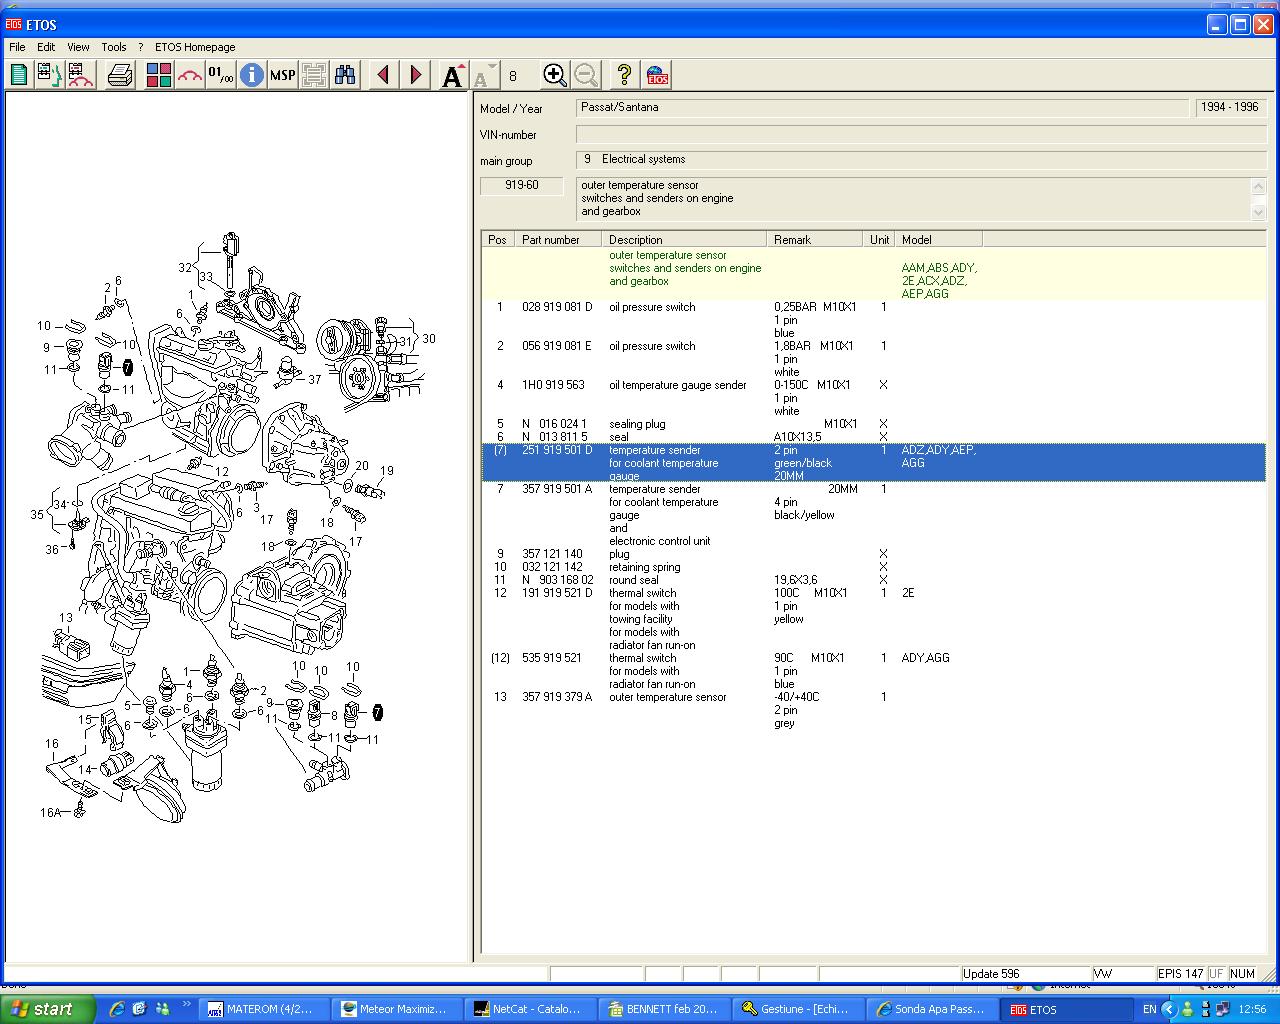
Task: Select plug row 357 121 140
Action: [x=874, y=554]
